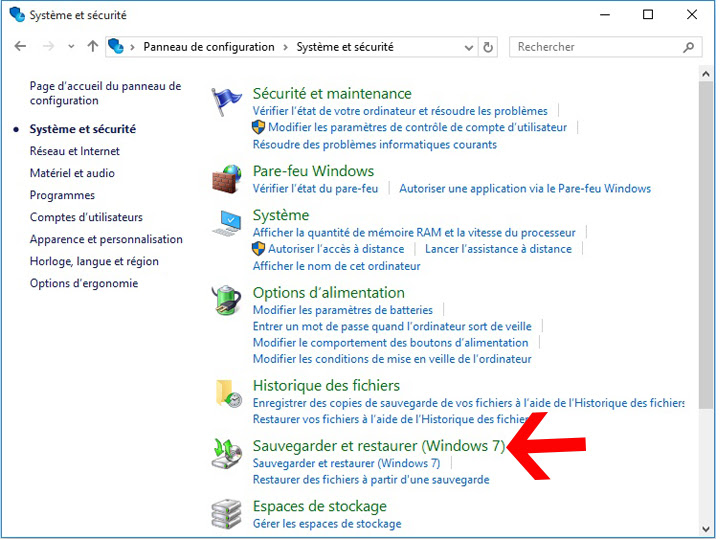Open Apparence et personnalisation category
The width and height of the screenshot is (720, 540).
tap(106, 239)
